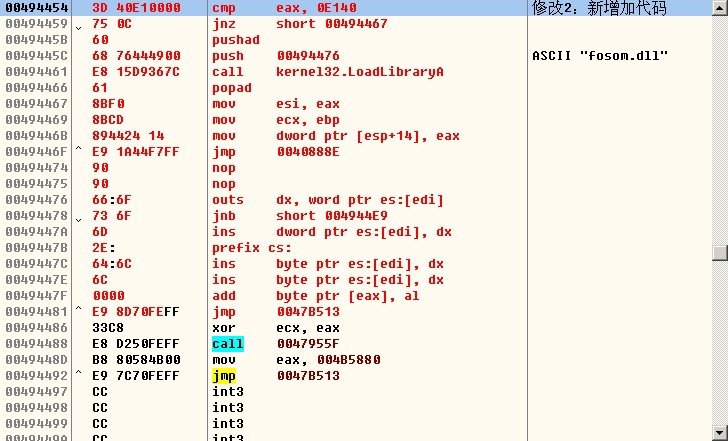
Task: Click highlighted 'jmp' mnemonic at 00494492
Action: pos(224,376)
